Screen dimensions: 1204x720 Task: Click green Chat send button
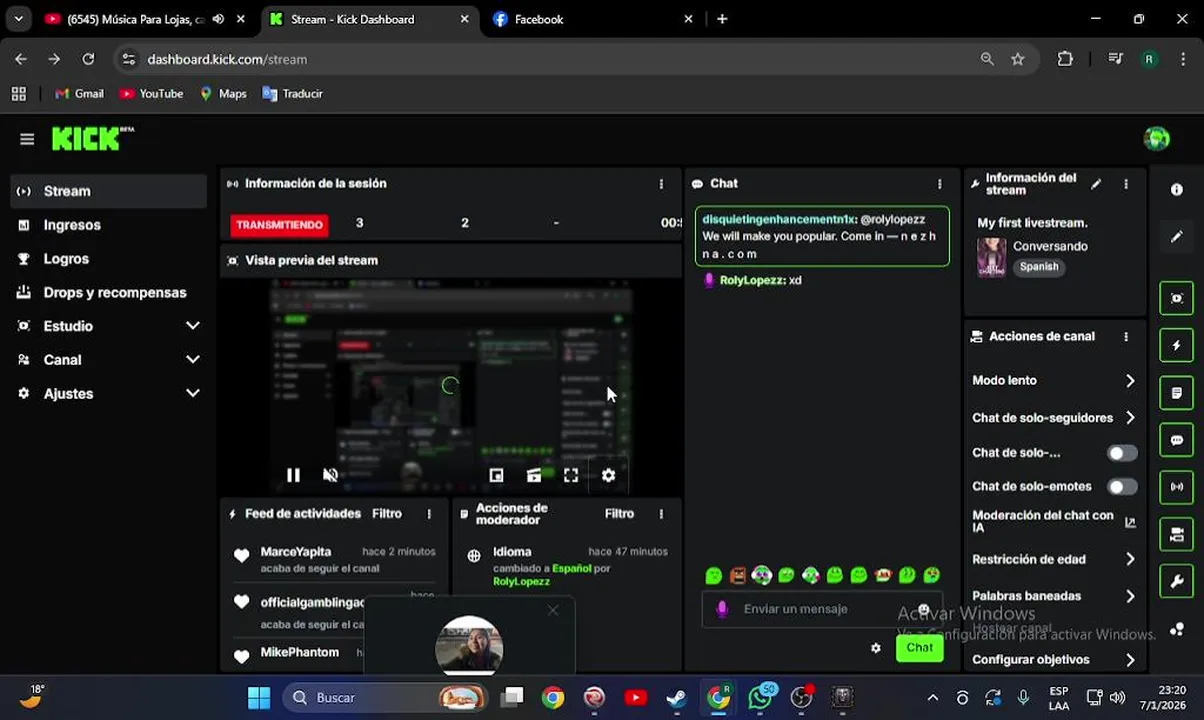(x=919, y=648)
